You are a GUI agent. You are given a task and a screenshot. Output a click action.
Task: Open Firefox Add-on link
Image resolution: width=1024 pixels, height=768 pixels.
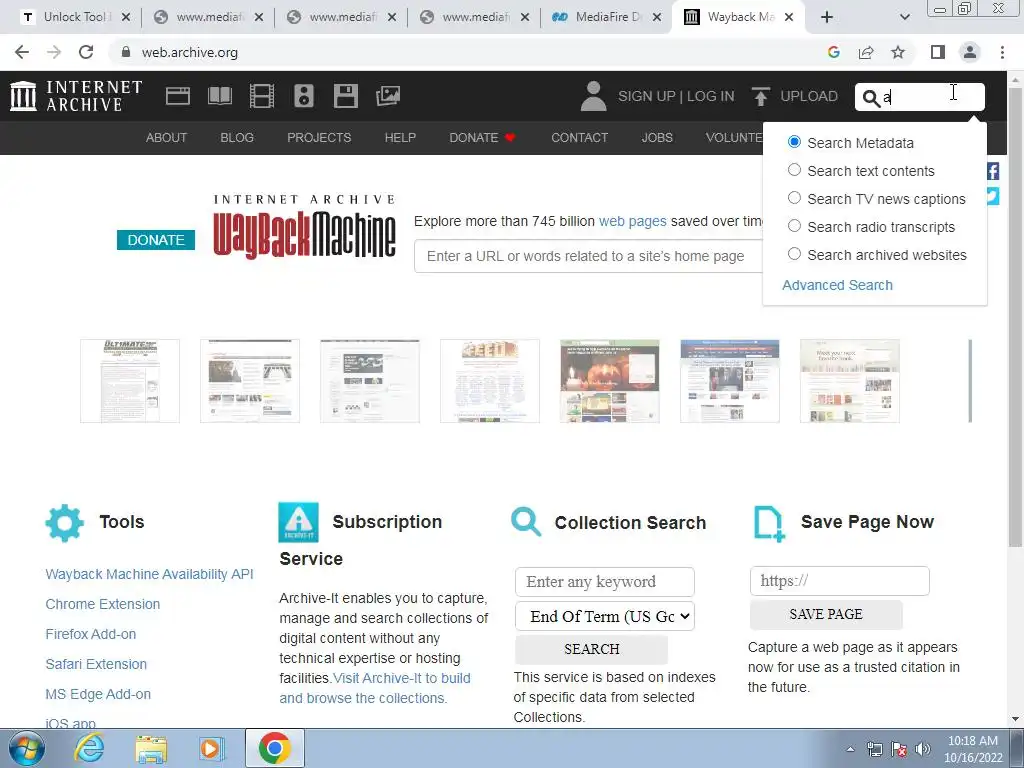[x=91, y=634]
